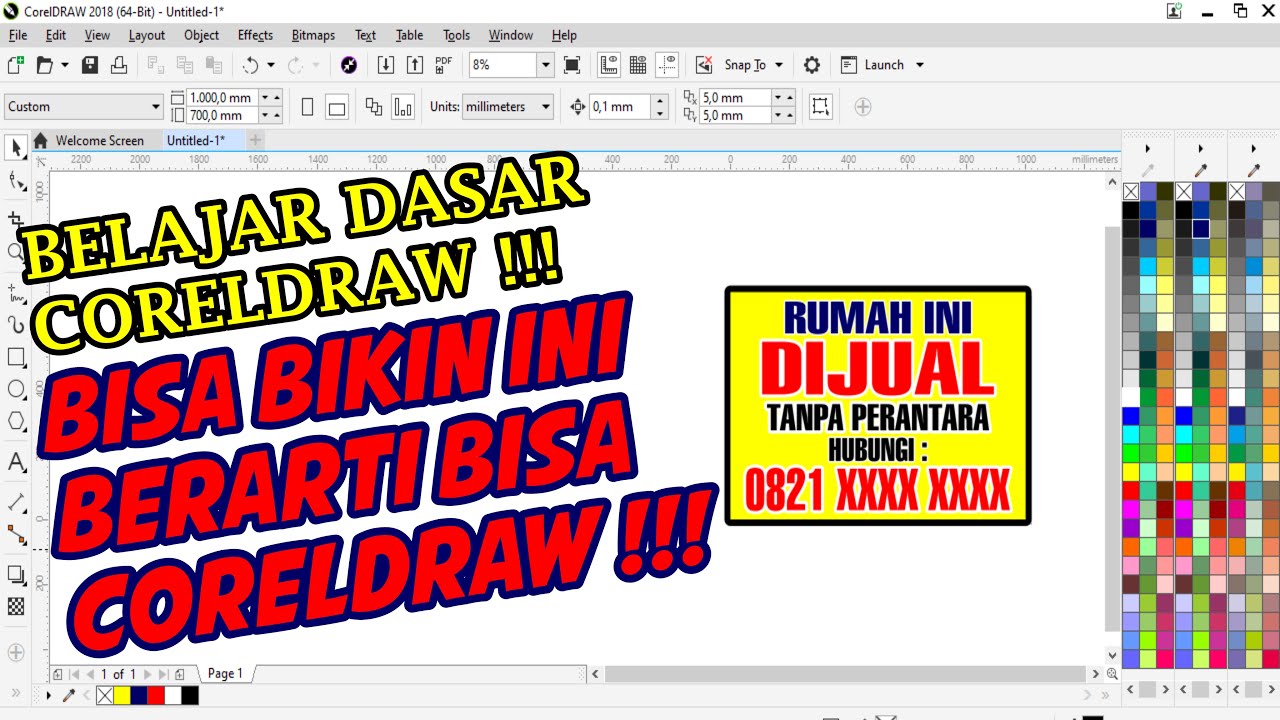Click the horizontal scrollbar below canvas

coord(845,674)
